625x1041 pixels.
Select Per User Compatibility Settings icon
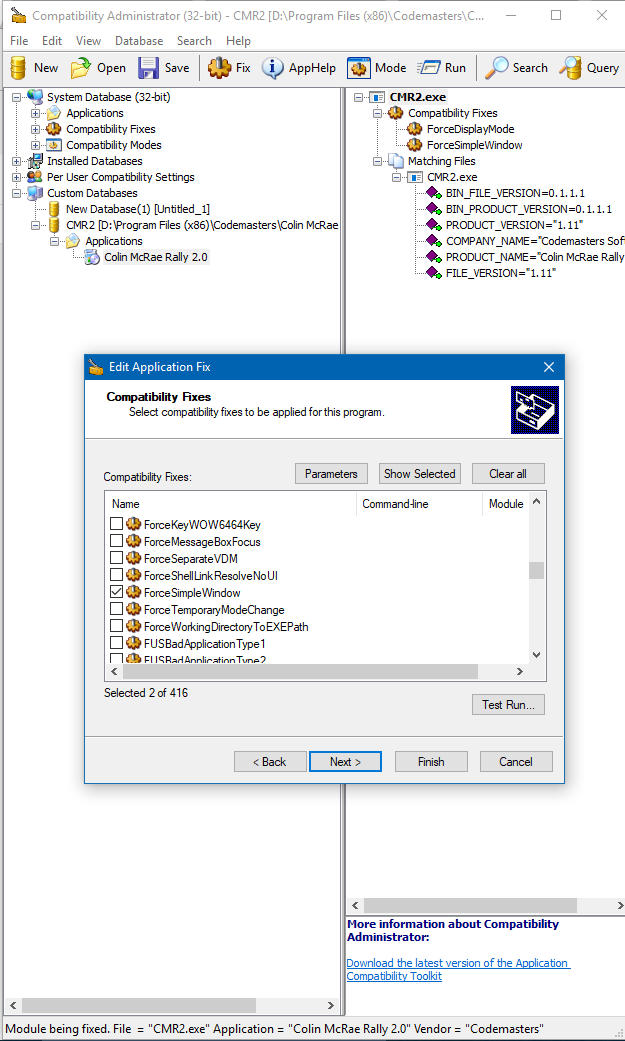coord(35,177)
